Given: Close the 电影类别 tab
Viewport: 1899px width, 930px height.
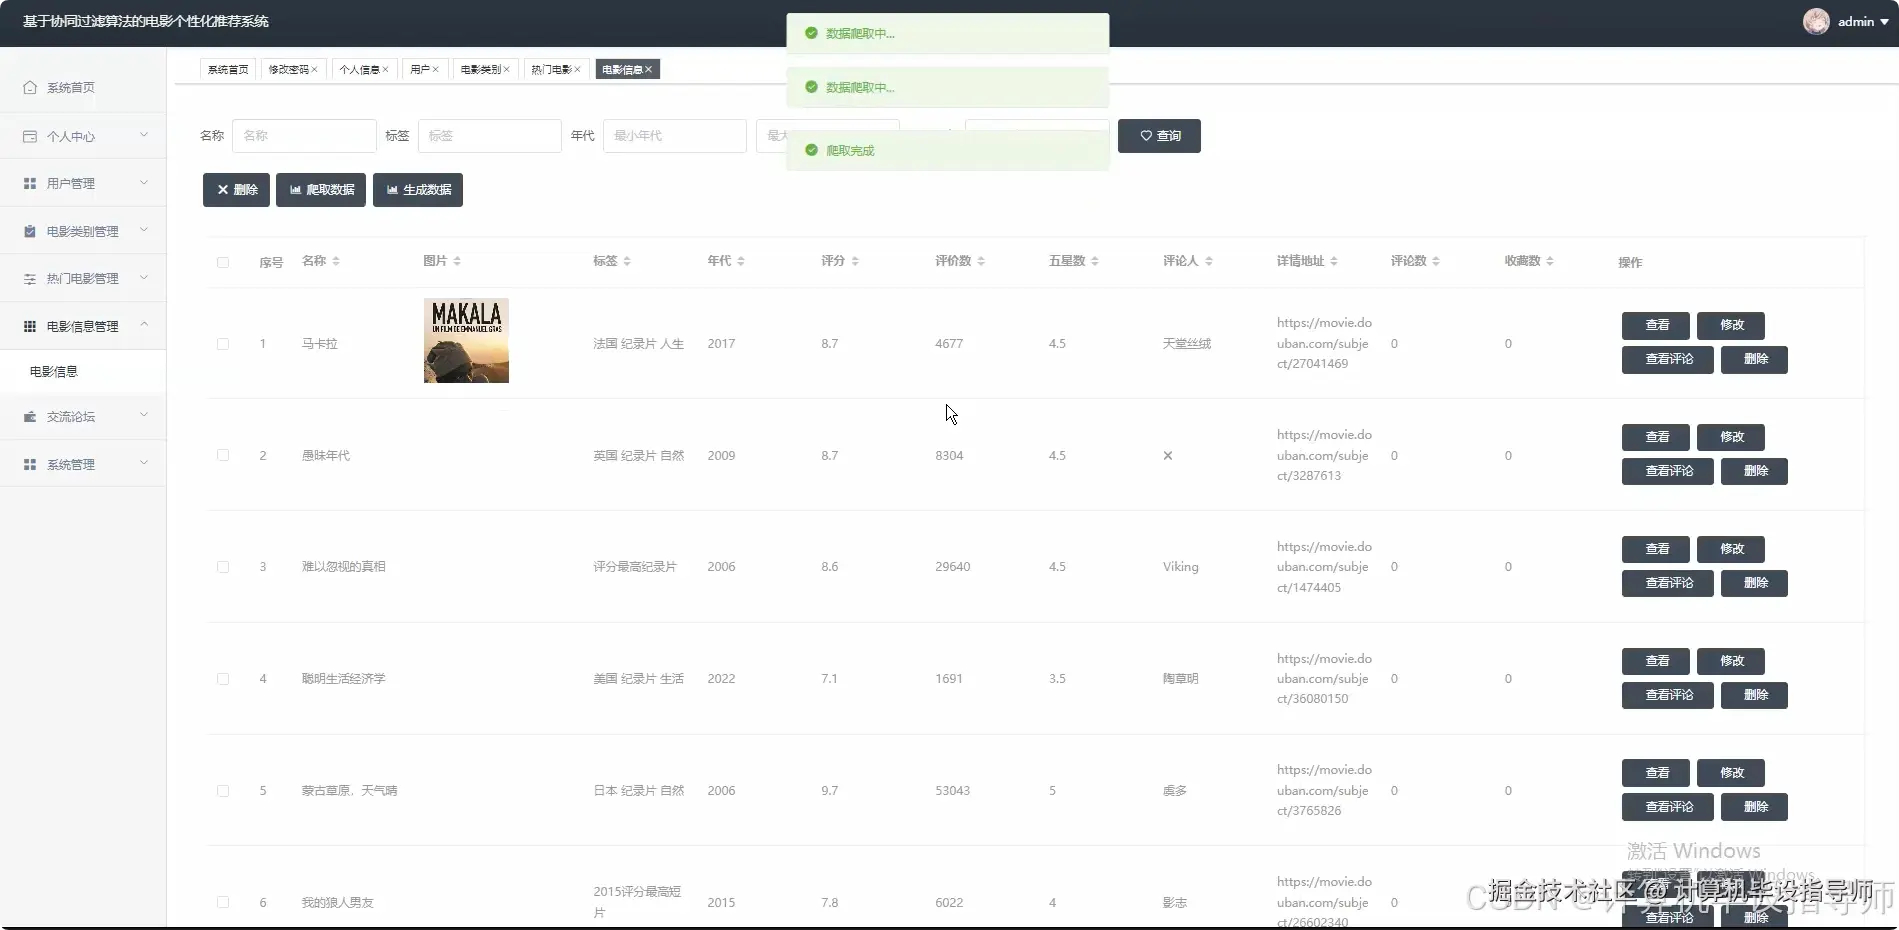Looking at the screenshot, I should pos(506,70).
